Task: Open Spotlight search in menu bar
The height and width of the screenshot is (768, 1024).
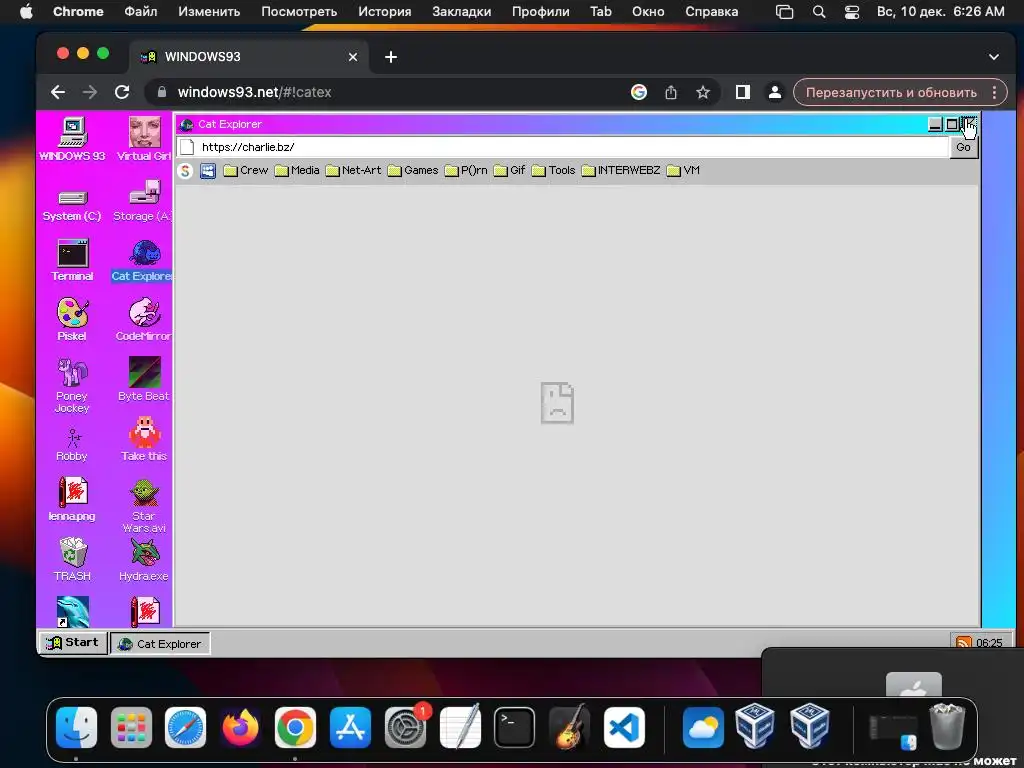Action: coord(818,12)
